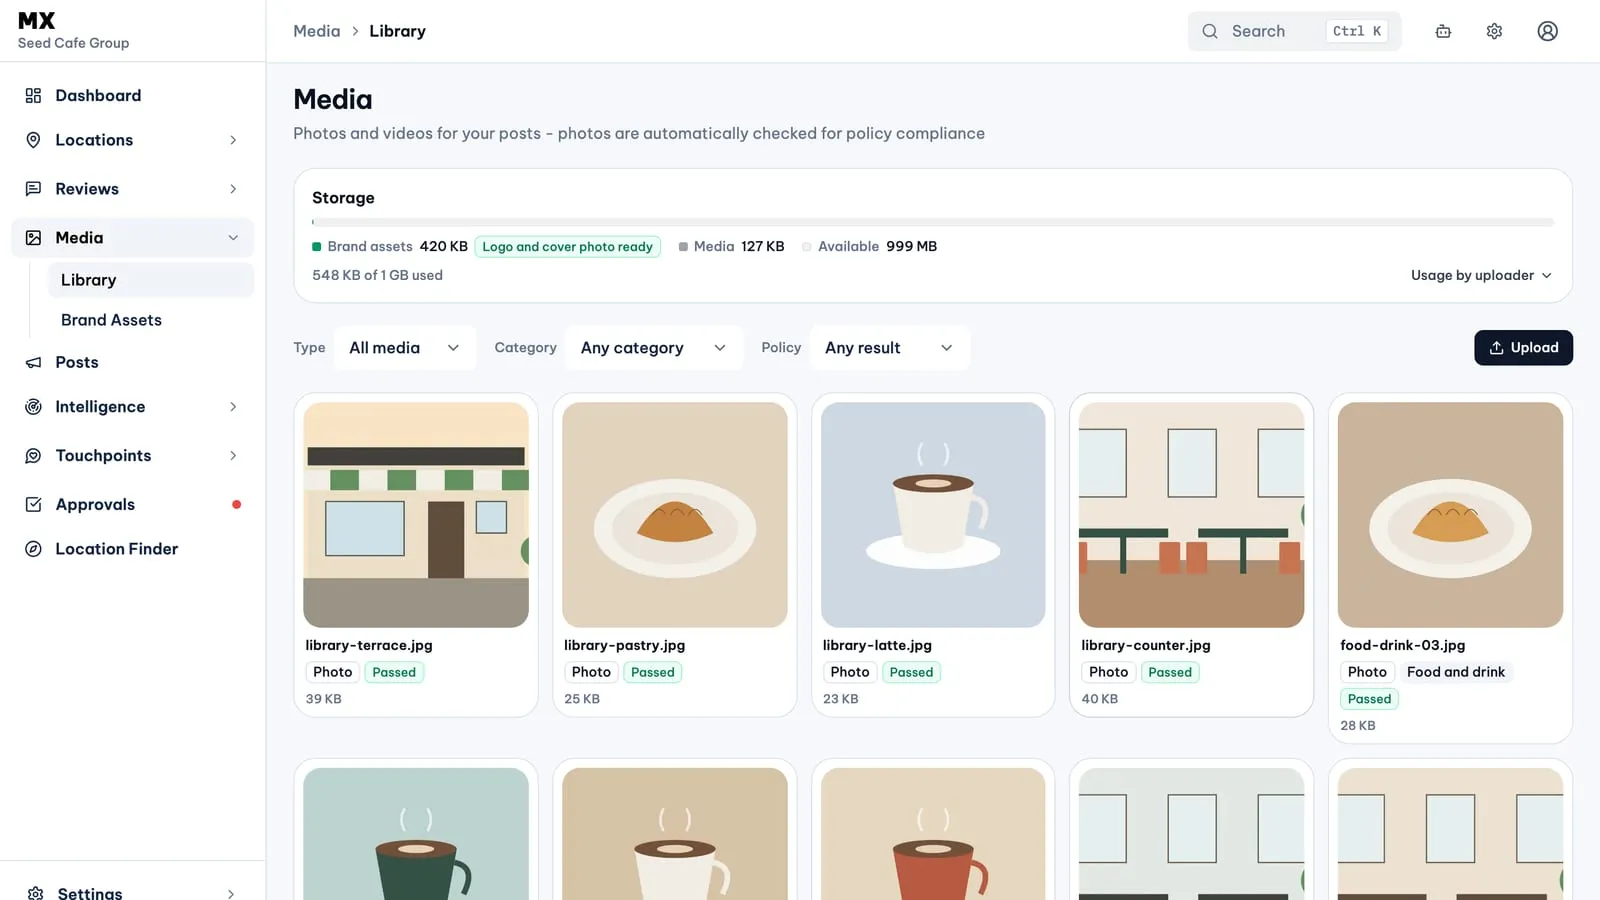Click the Locations pin icon

tap(33, 140)
